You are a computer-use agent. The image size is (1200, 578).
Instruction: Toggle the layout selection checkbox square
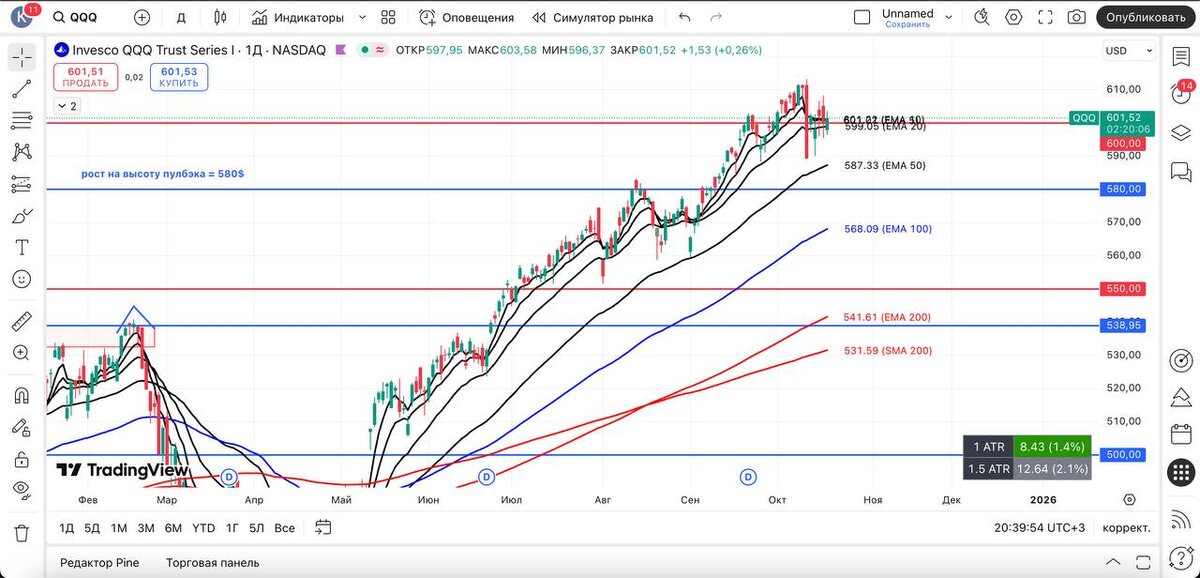pyautogui.click(x=862, y=17)
